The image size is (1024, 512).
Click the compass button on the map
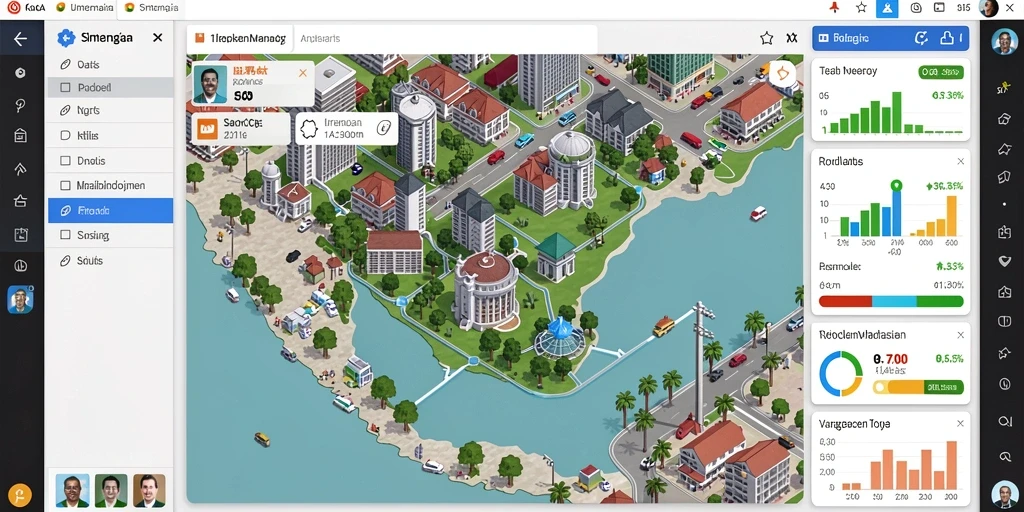(783, 74)
